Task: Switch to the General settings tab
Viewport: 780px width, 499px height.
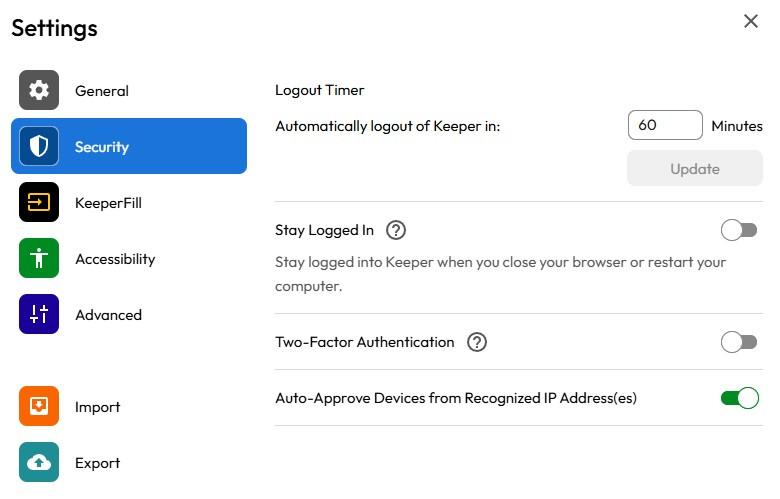Action: pyautogui.click(x=102, y=91)
